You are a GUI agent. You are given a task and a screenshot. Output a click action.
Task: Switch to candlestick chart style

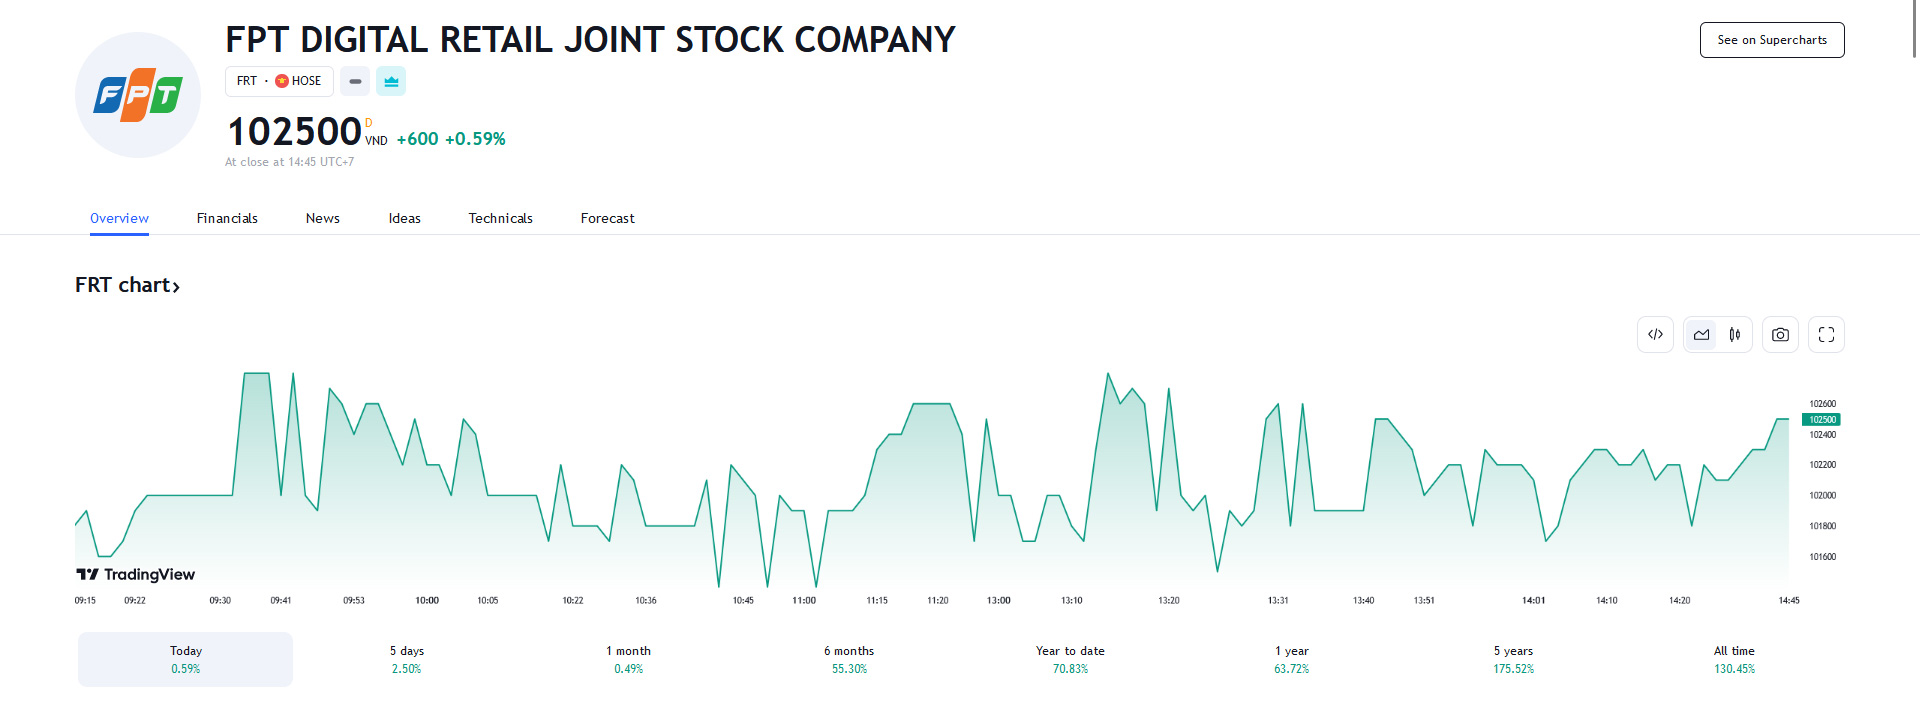pos(1735,335)
